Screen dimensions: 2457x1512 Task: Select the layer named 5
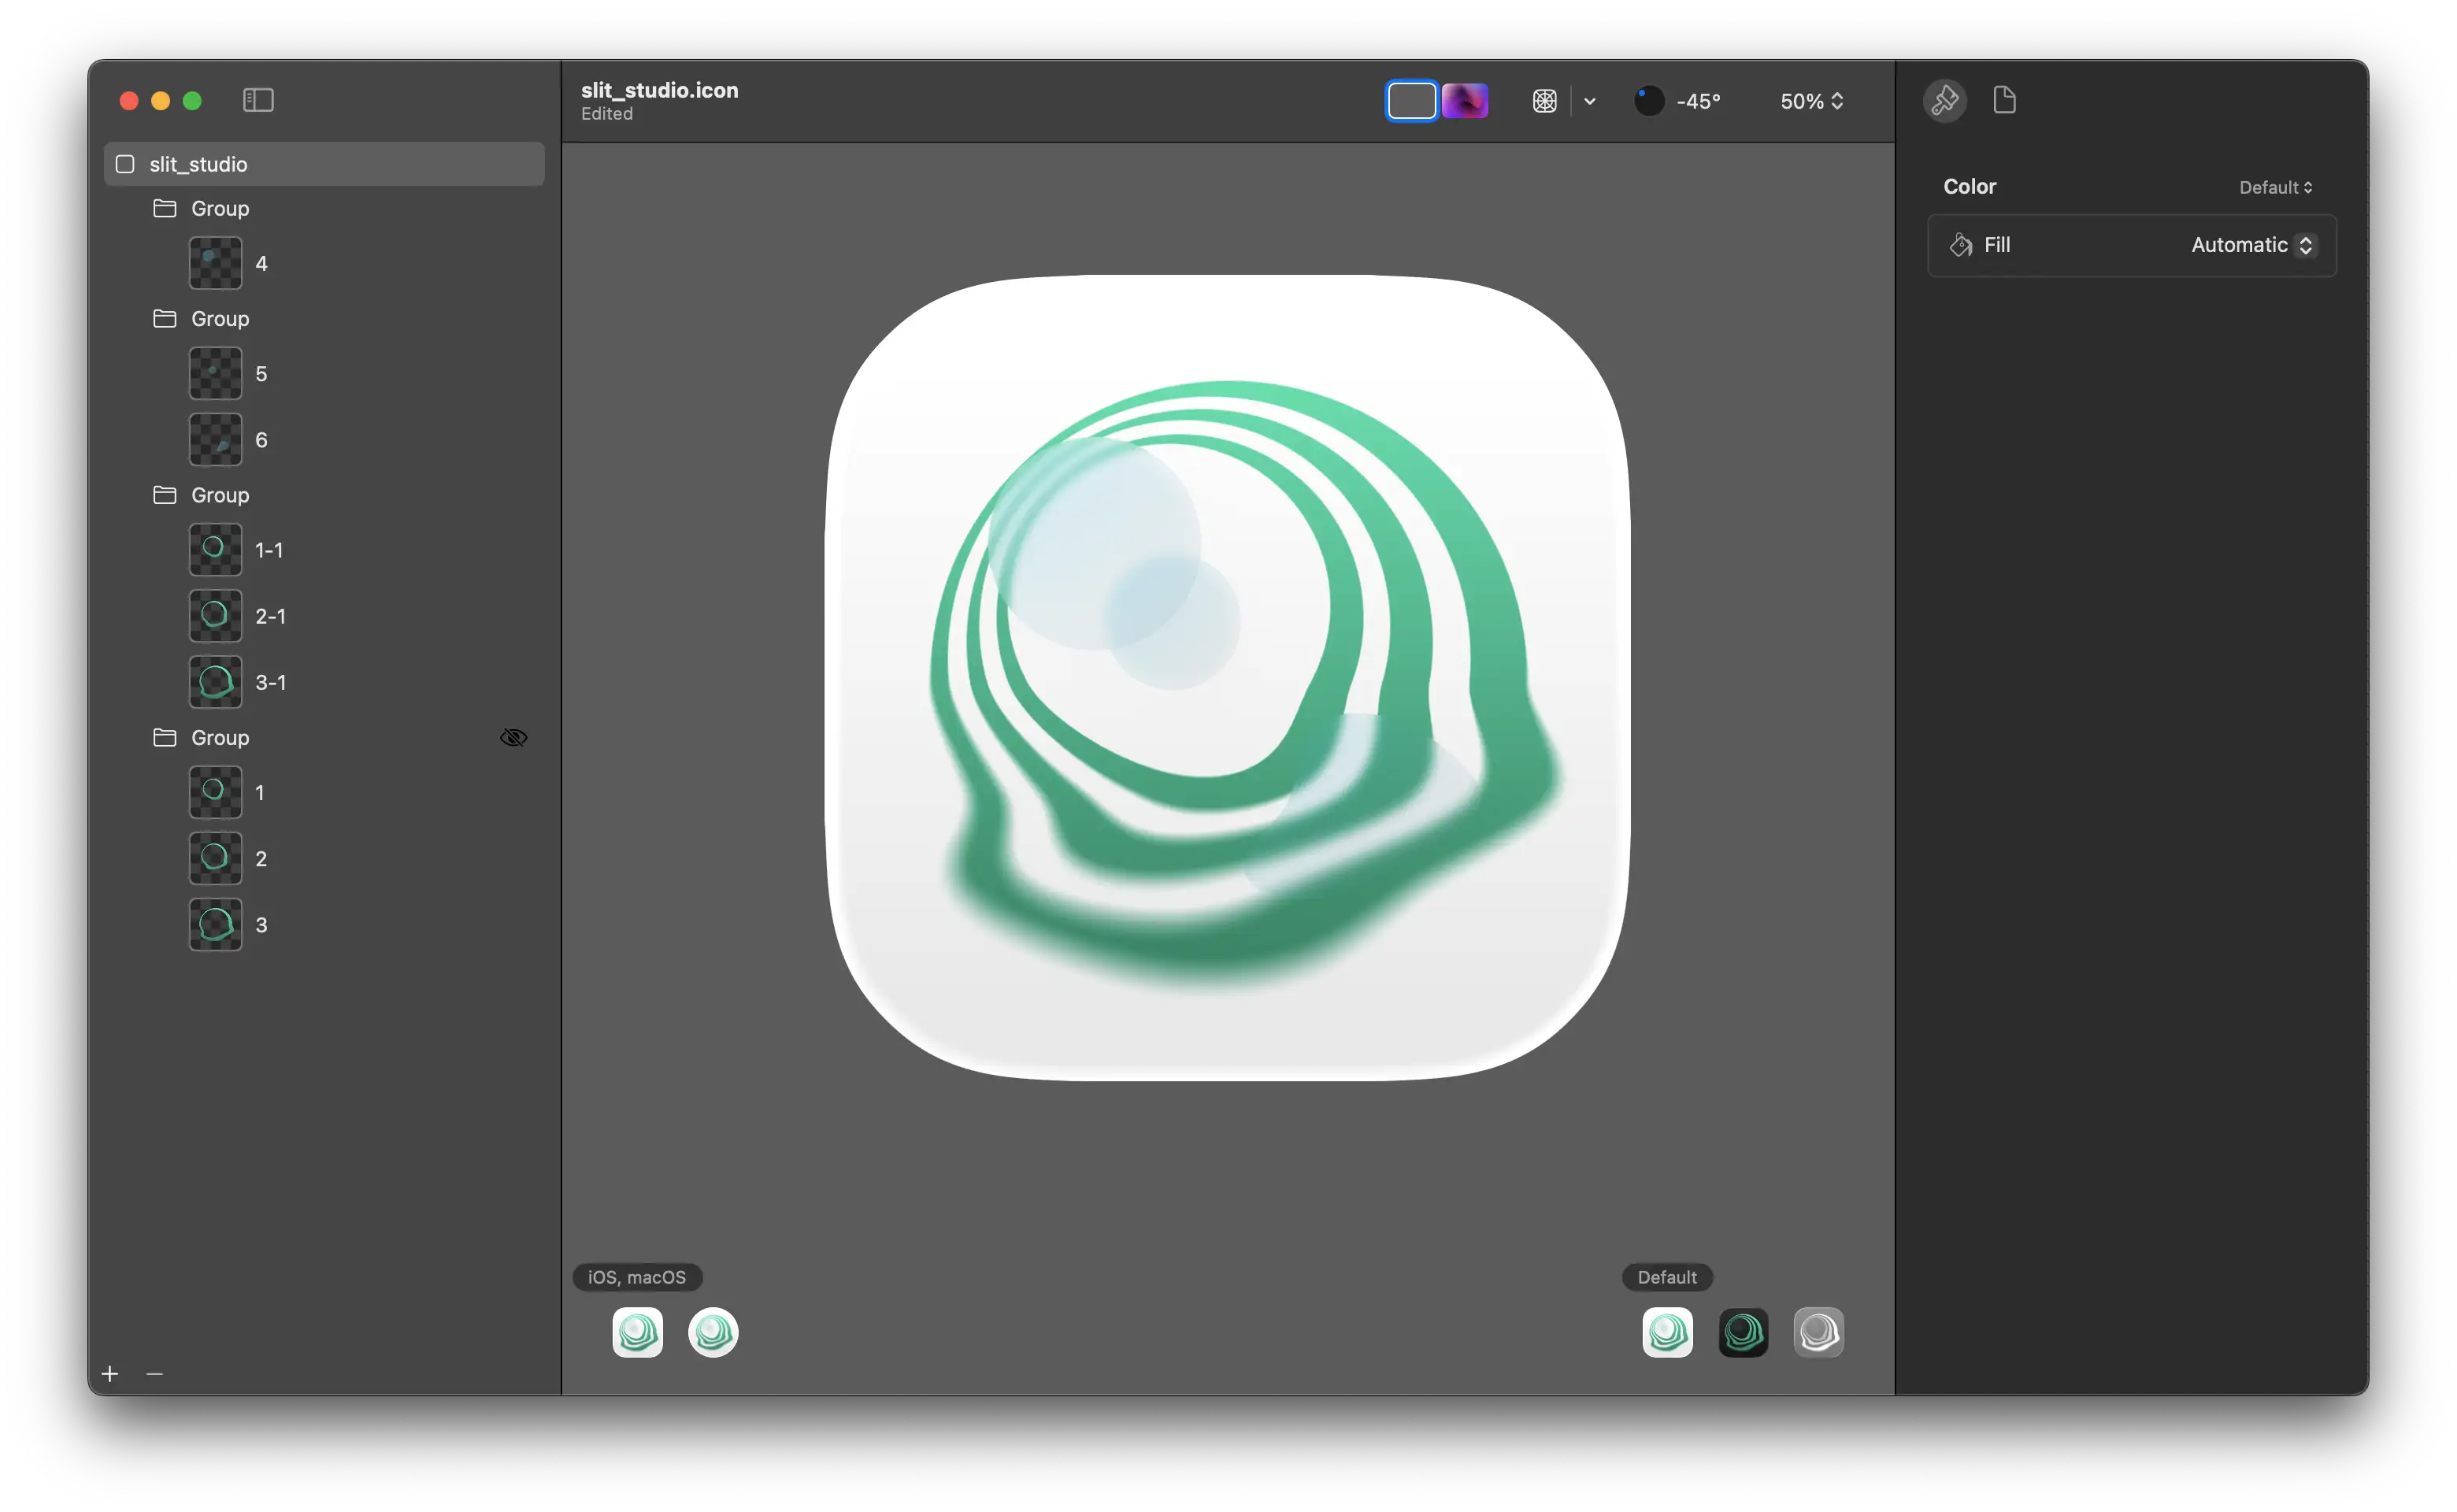tap(260, 373)
